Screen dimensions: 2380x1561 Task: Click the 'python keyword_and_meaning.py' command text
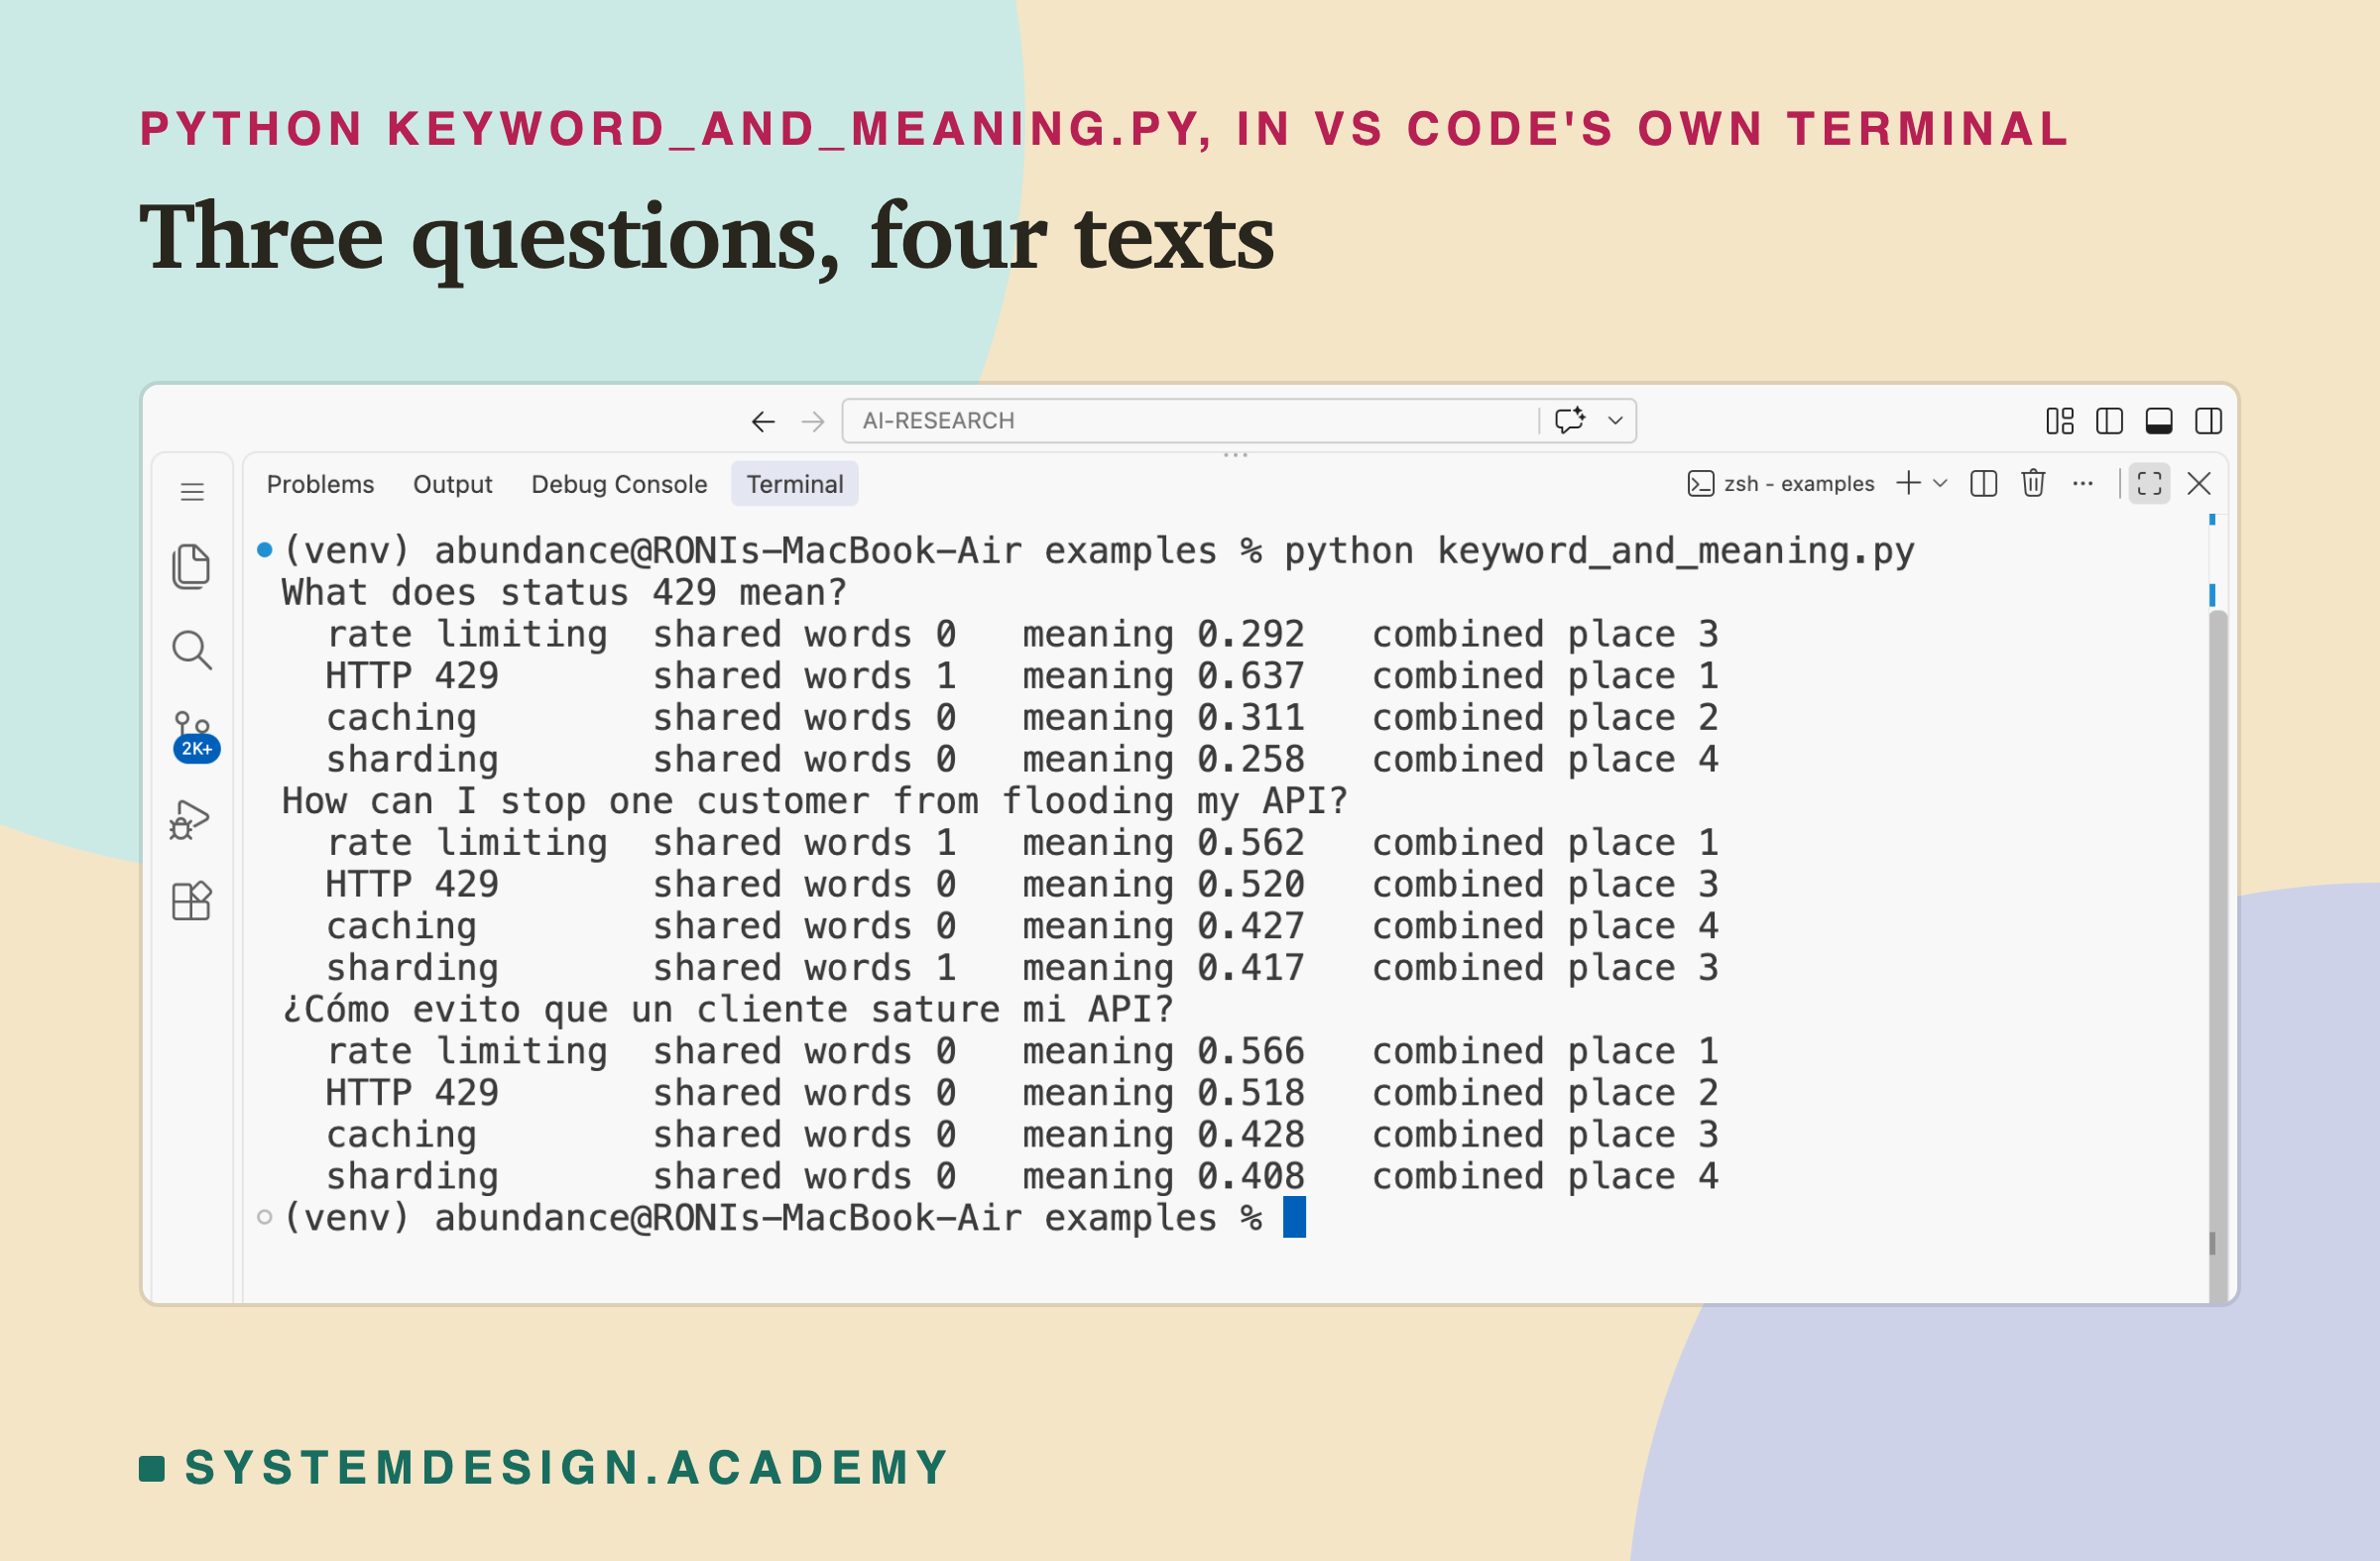tap(1599, 551)
